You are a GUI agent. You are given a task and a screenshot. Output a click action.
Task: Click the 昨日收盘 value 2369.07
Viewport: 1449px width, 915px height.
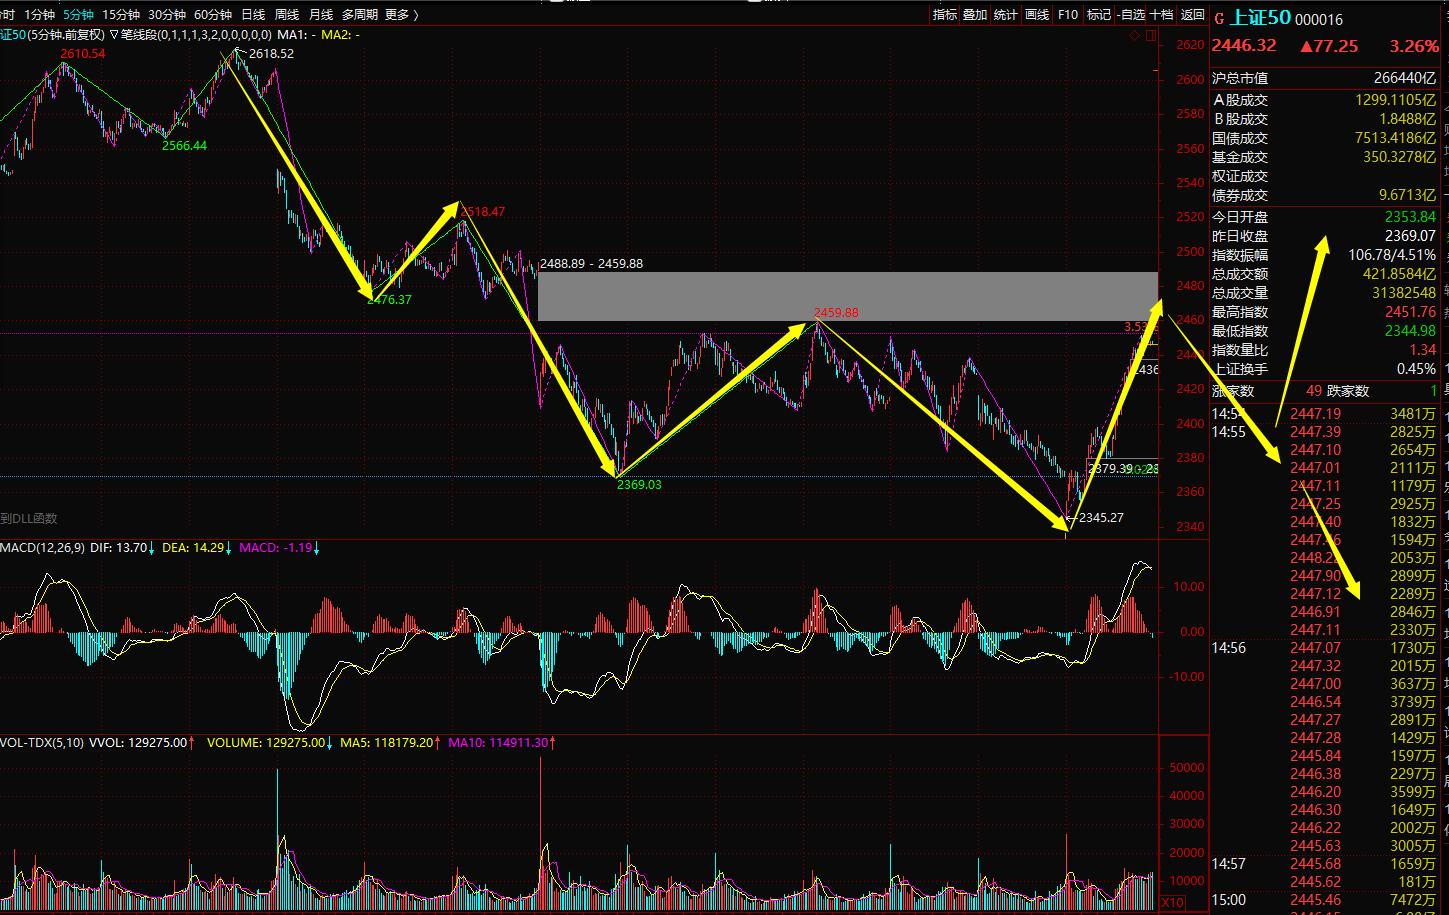point(1410,236)
